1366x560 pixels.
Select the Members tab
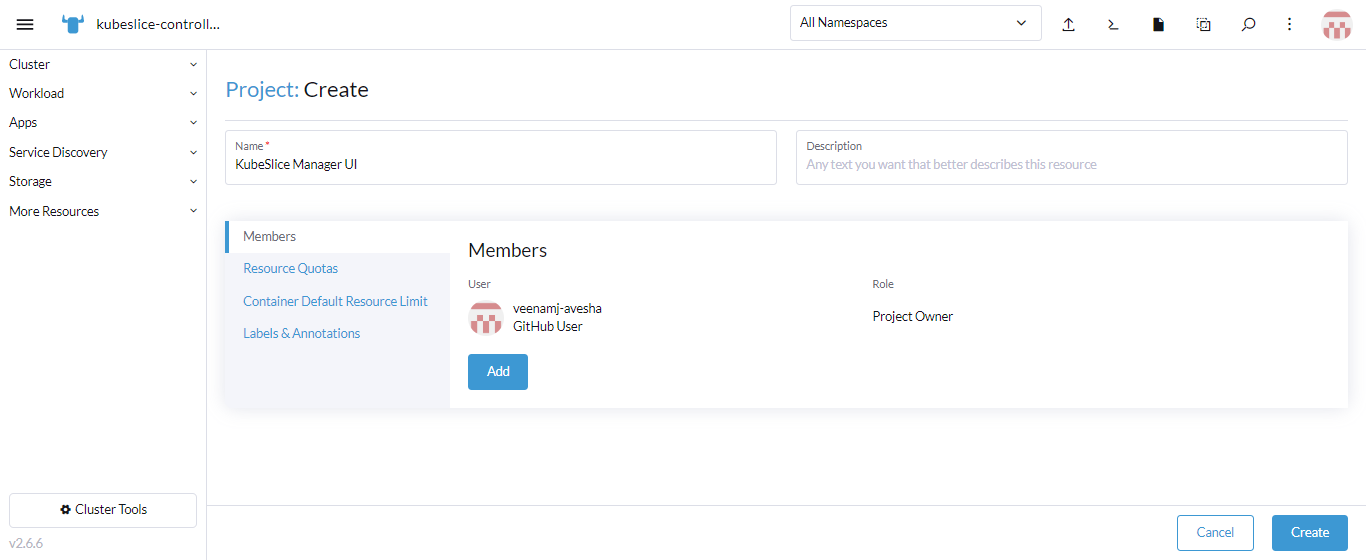tap(338, 236)
